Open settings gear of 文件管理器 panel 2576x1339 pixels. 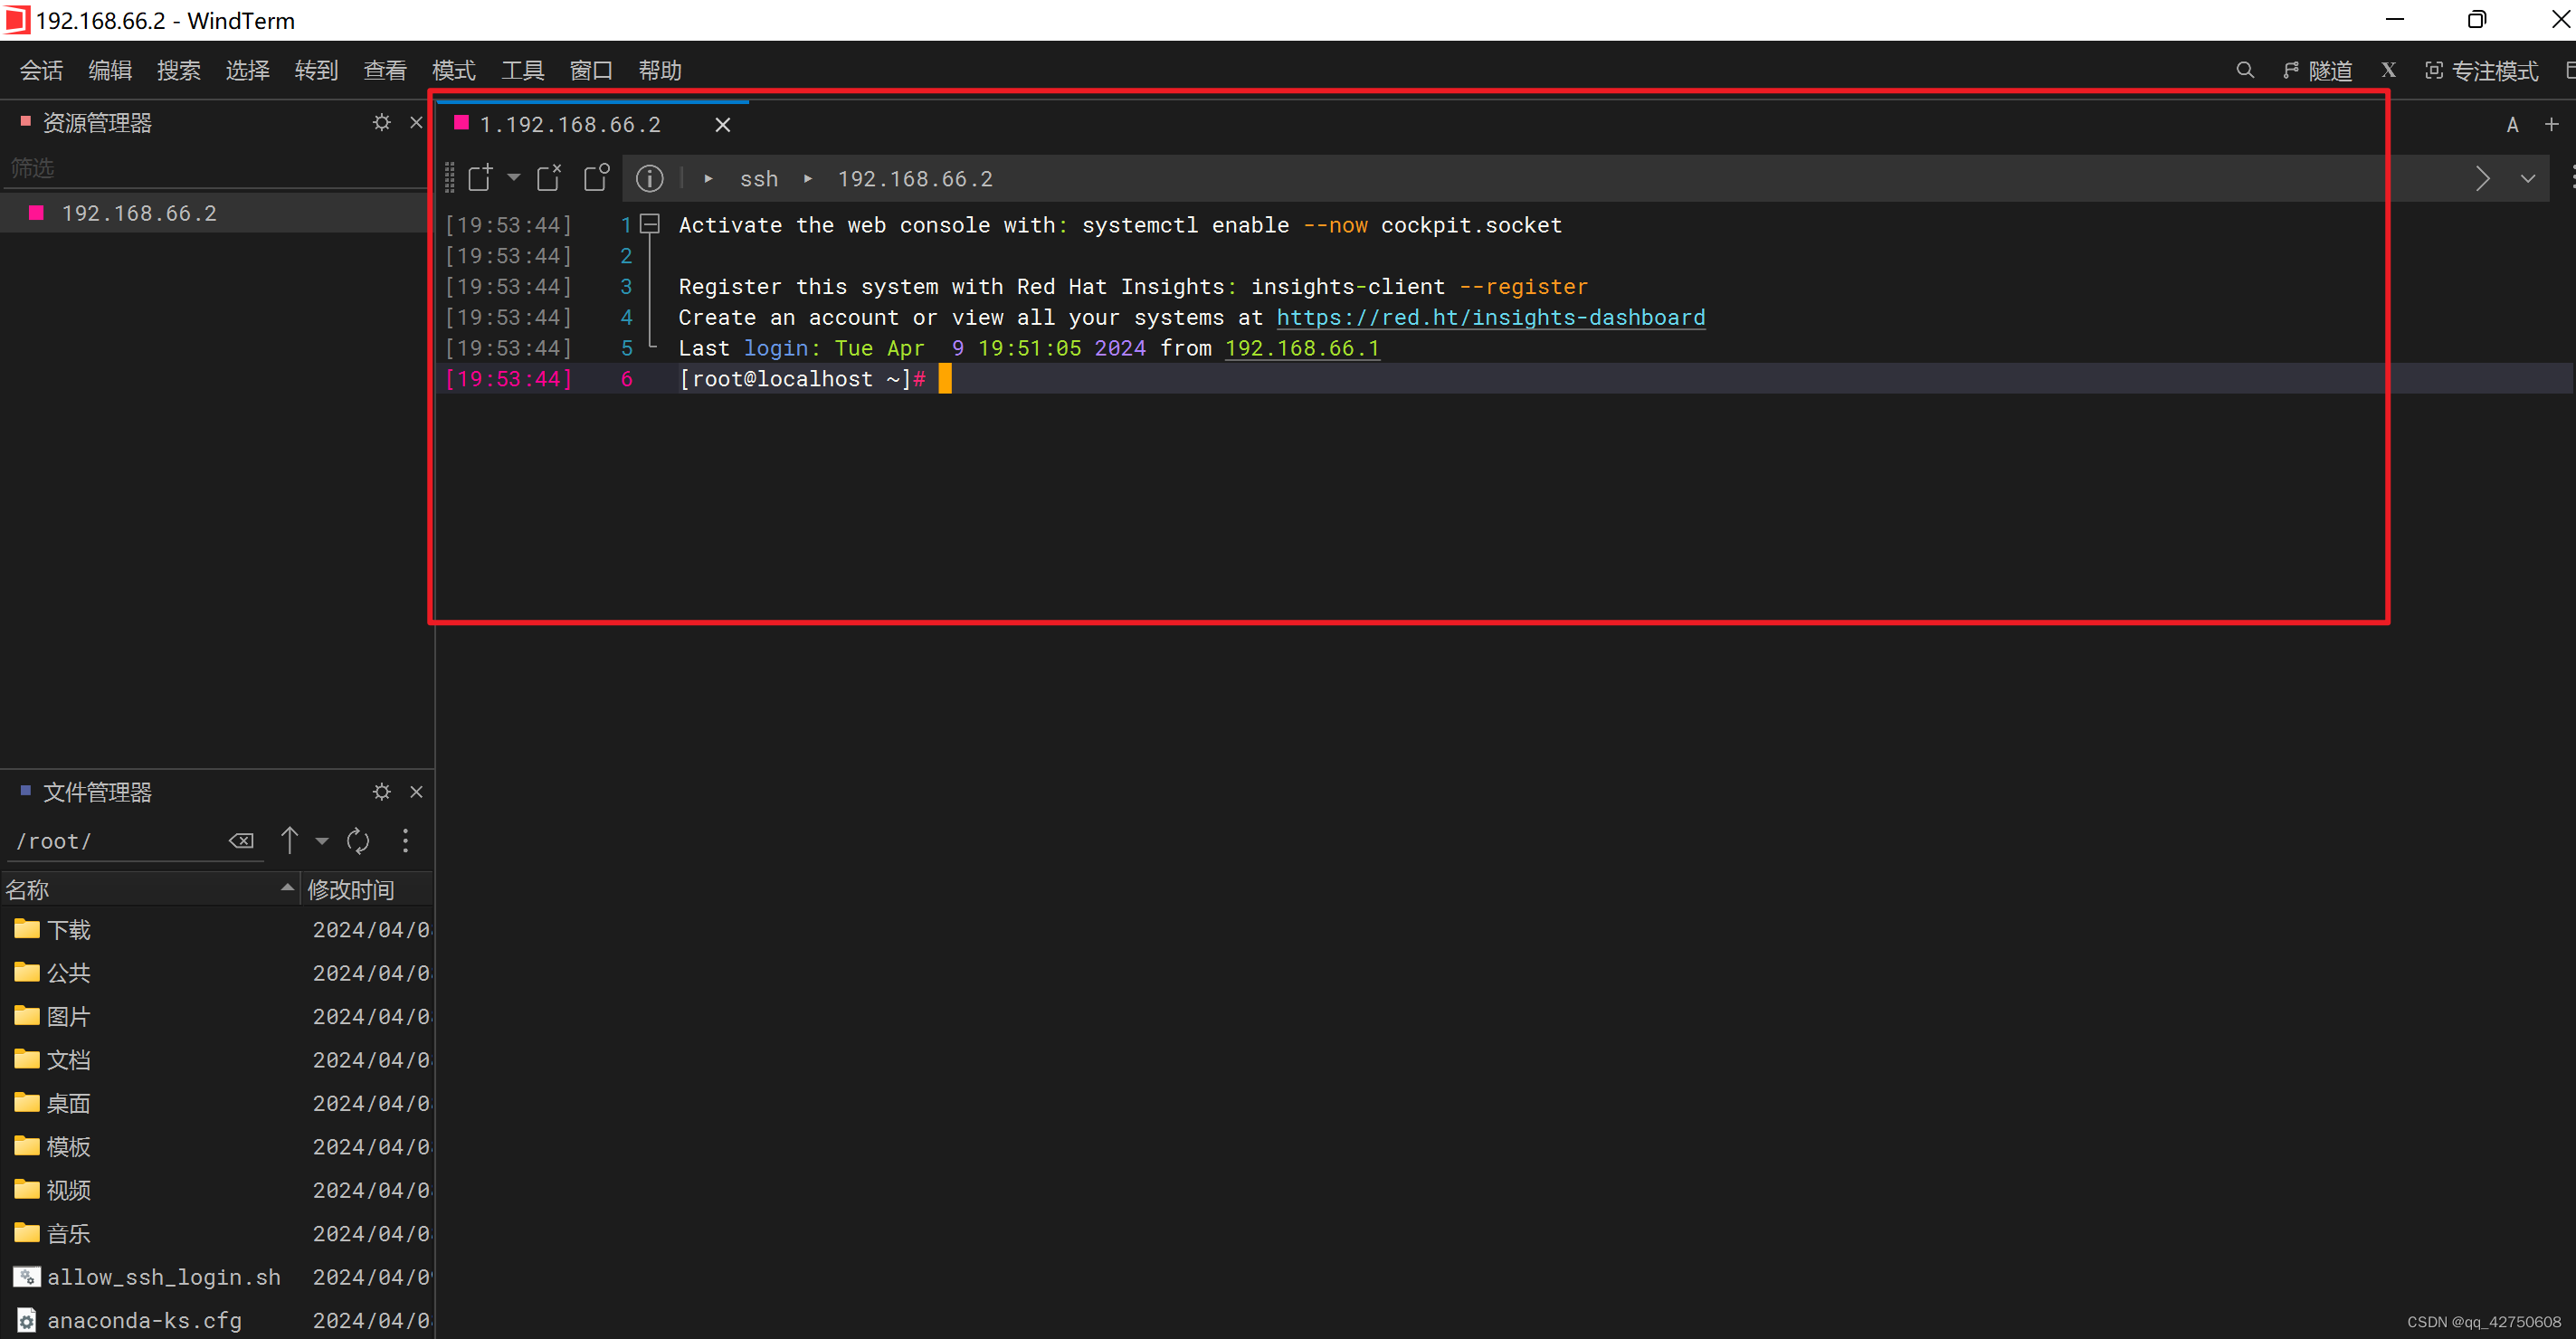[x=382, y=791]
